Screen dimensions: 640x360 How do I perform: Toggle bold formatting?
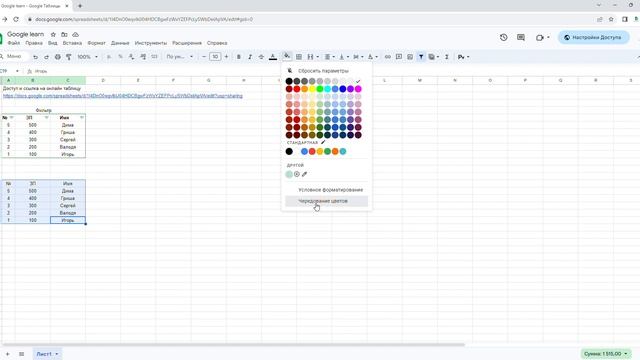coord(239,57)
